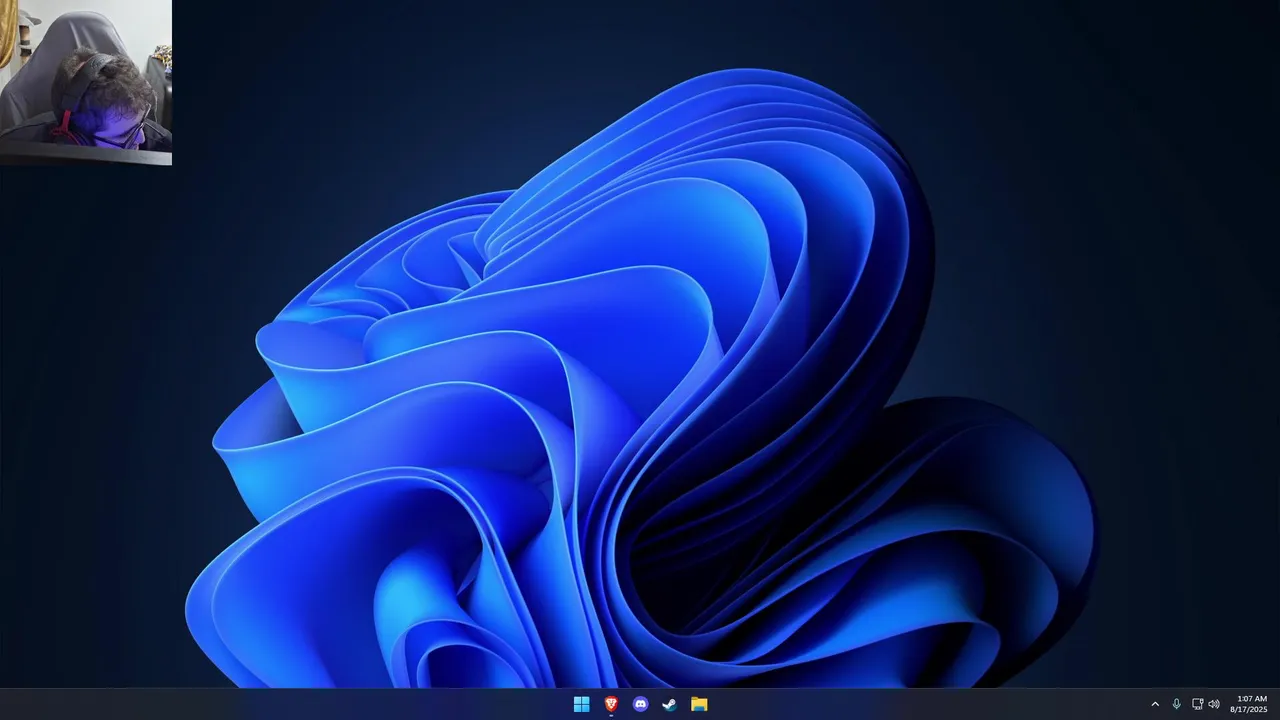The height and width of the screenshot is (720, 1280).
Task: Show hidden system tray icons
Action: pos(1155,704)
